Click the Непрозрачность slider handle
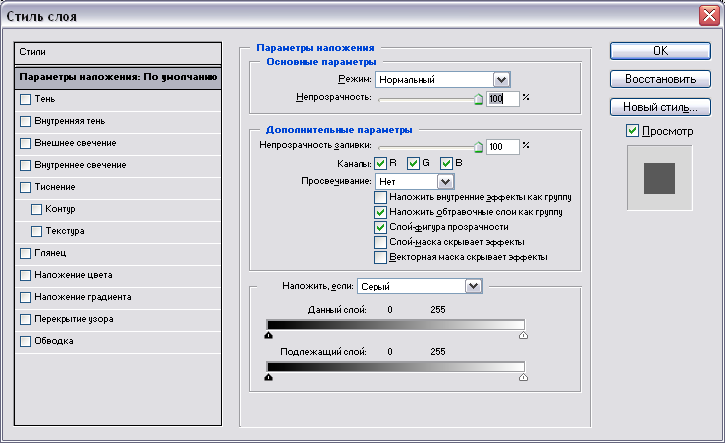 click(x=479, y=99)
